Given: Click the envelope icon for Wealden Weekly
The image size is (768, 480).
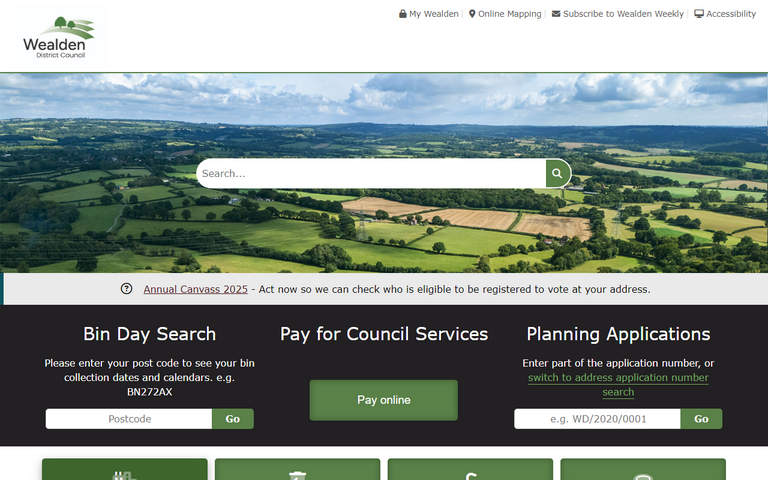Looking at the screenshot, I should [x=556, y=14].
